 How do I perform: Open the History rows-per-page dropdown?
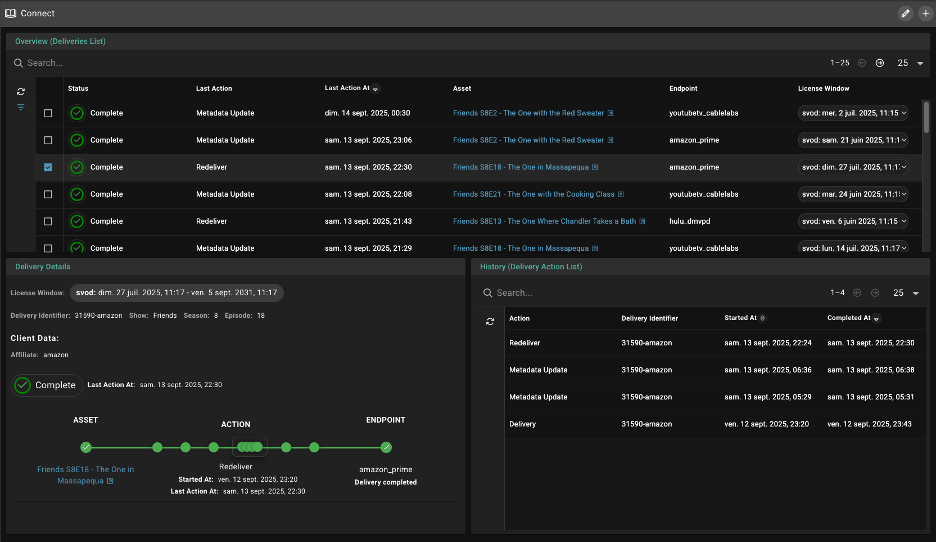pyautogui.click(x=905, y=293)
